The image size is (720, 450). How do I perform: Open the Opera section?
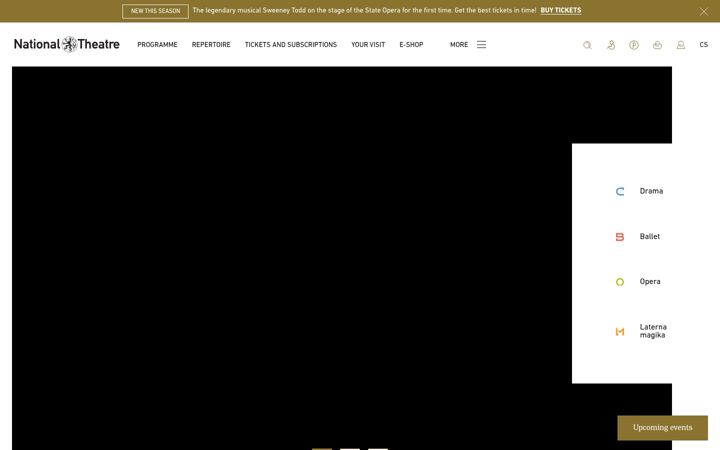coord(637,281)
